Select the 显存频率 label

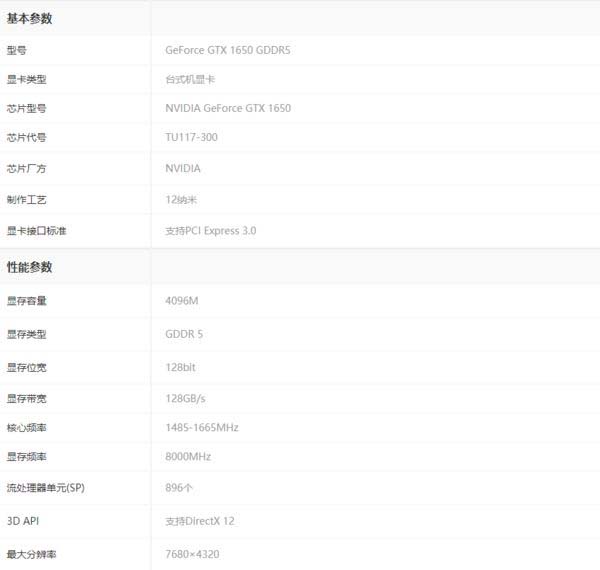click(26, 457)
